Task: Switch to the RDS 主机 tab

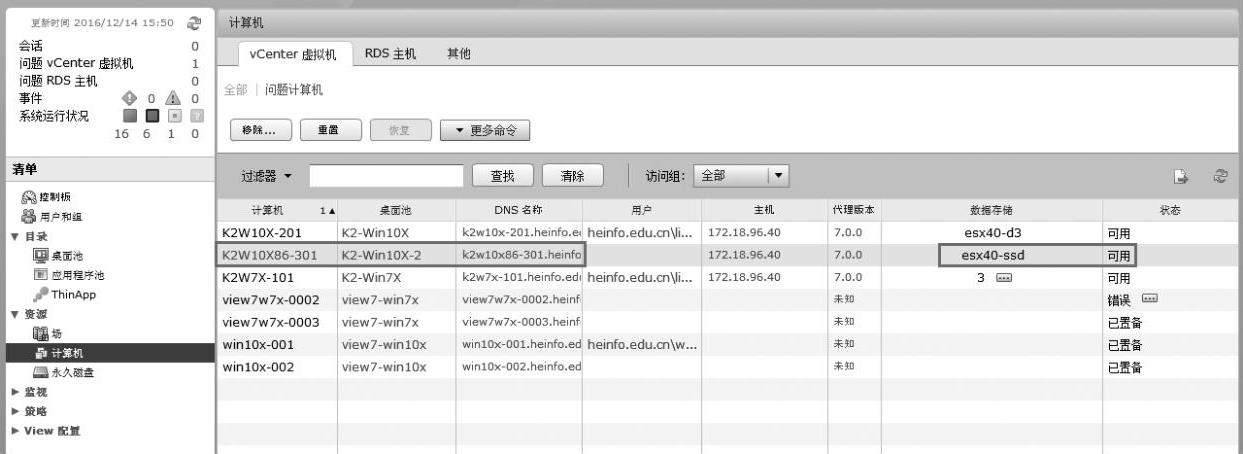Action: coord(390,53)
